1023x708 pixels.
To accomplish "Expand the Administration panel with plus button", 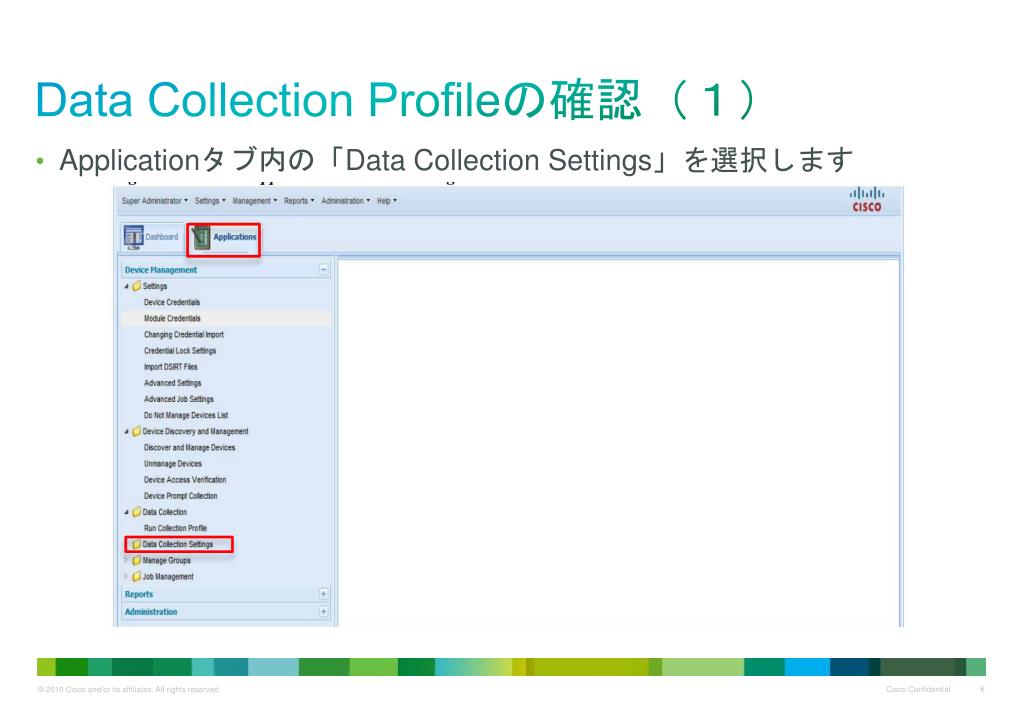I will [324, 611].
